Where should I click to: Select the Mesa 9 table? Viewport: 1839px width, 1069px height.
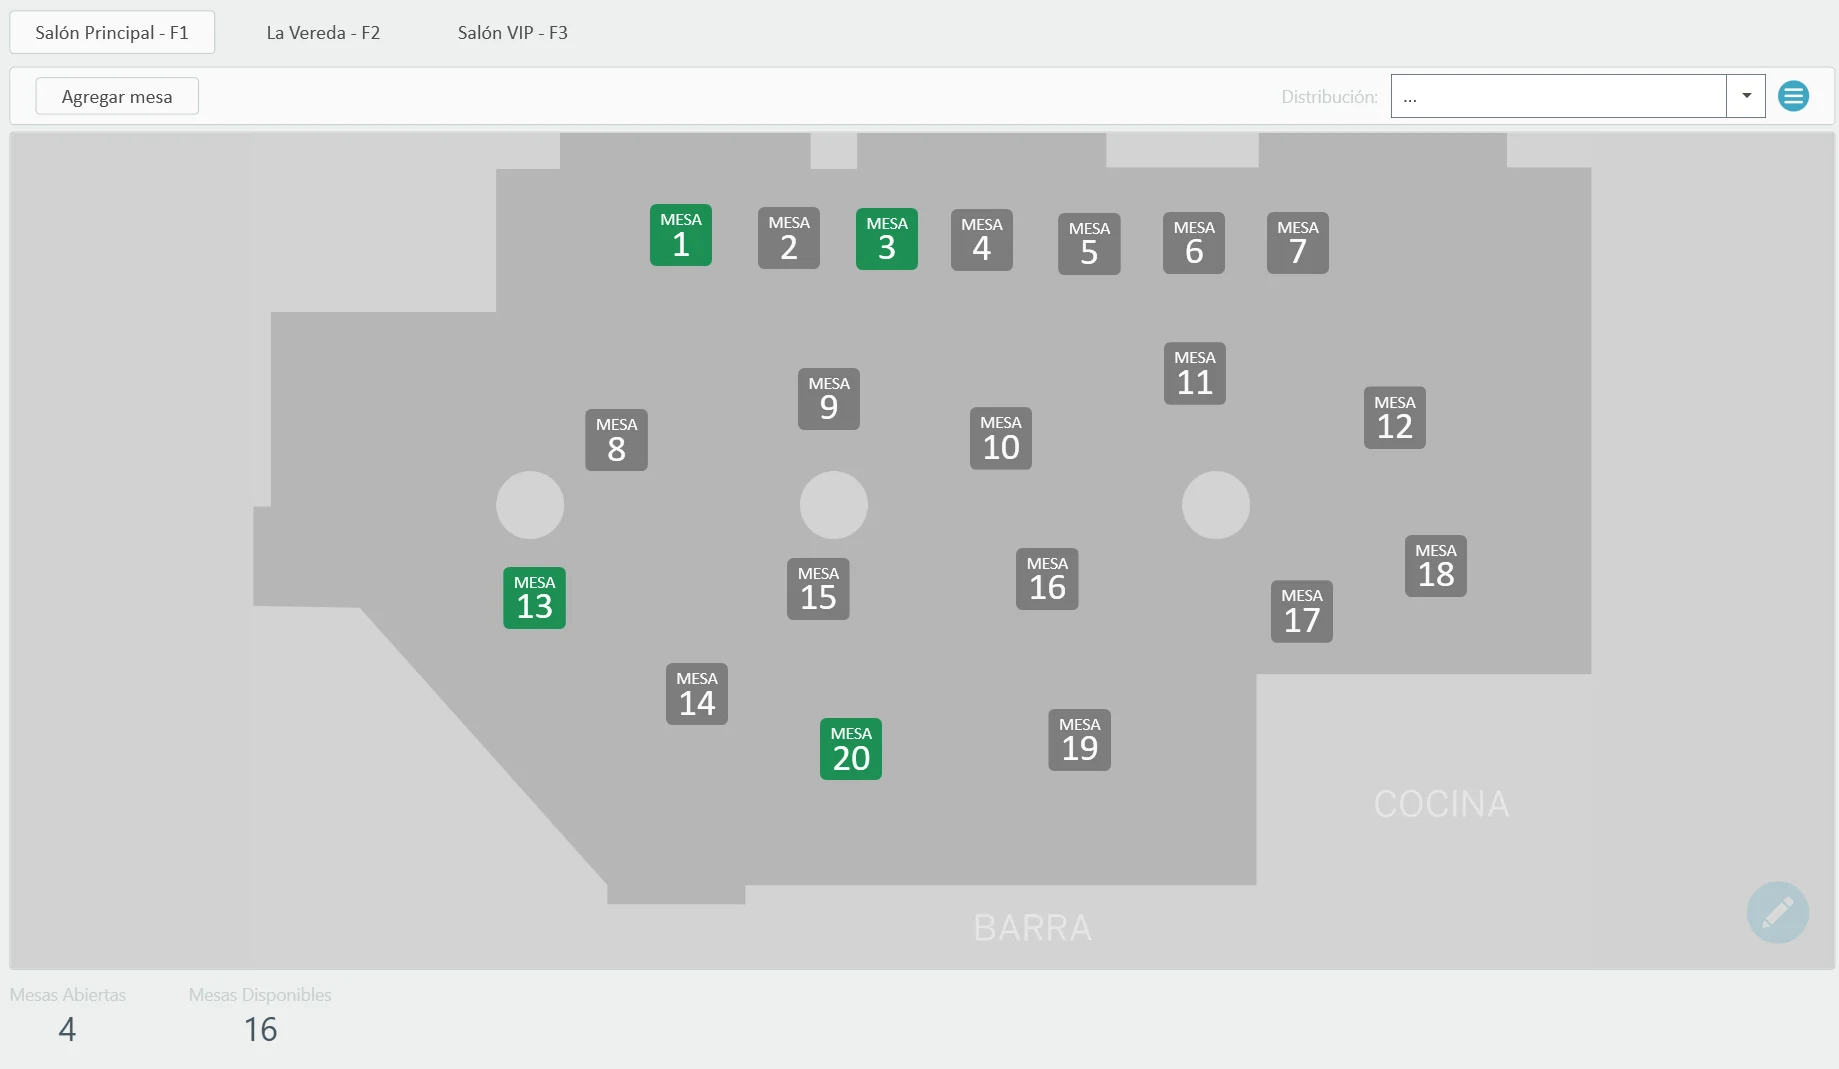pyautogui.click(x=829, y=399)
